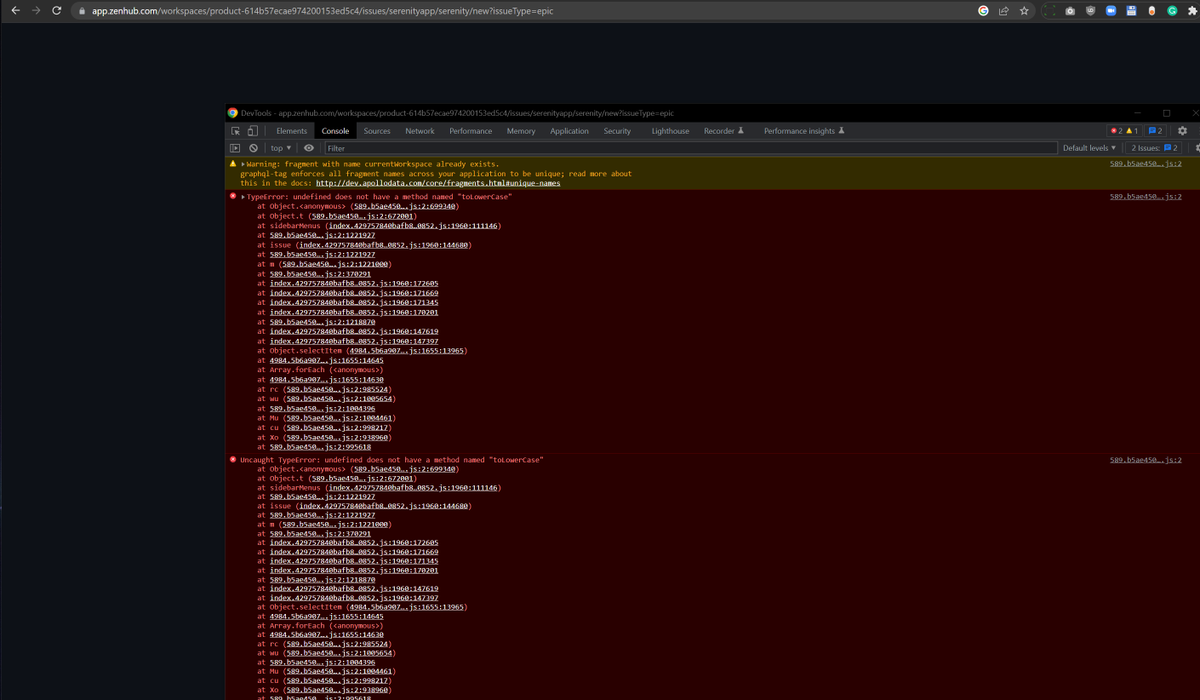This screenshot has width=1200, height=700.
Task: Click the camera screenshot extension icon
Action: click(1071, 10)
